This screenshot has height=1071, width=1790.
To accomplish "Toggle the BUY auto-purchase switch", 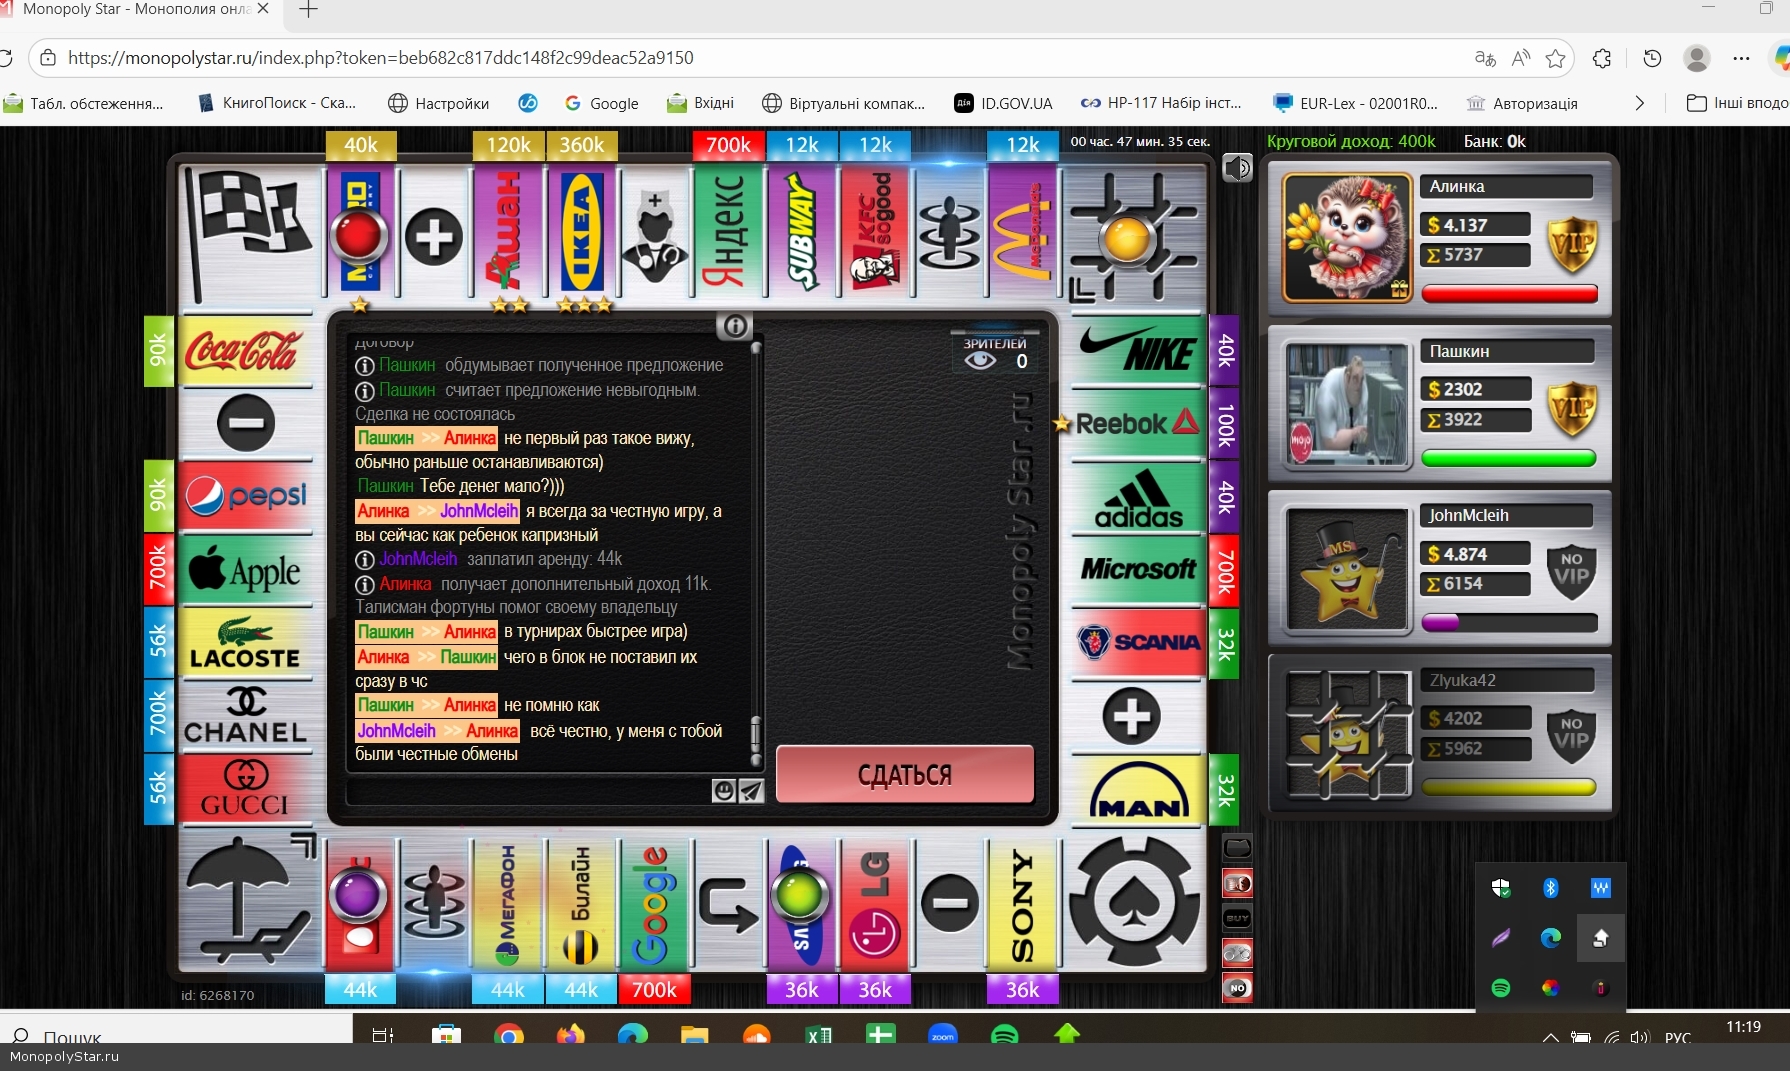I will tap(1238, 918).
